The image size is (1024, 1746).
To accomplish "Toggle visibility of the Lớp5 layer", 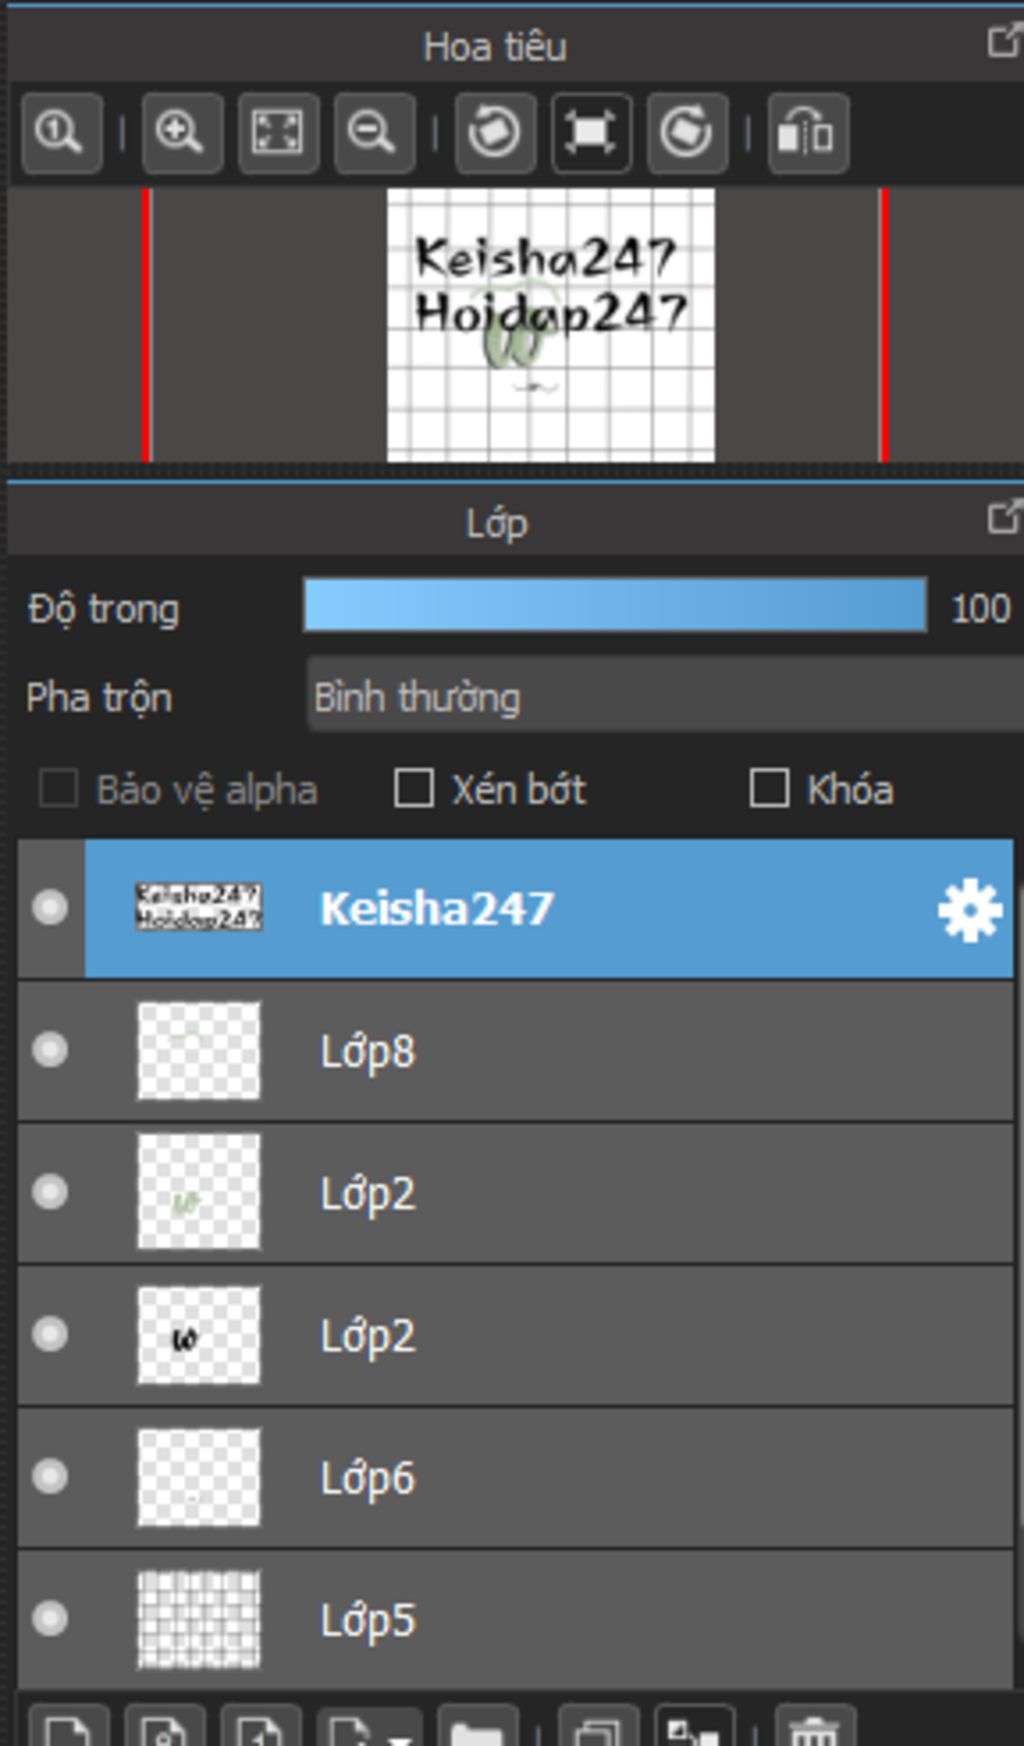I will coord(50,1618).
